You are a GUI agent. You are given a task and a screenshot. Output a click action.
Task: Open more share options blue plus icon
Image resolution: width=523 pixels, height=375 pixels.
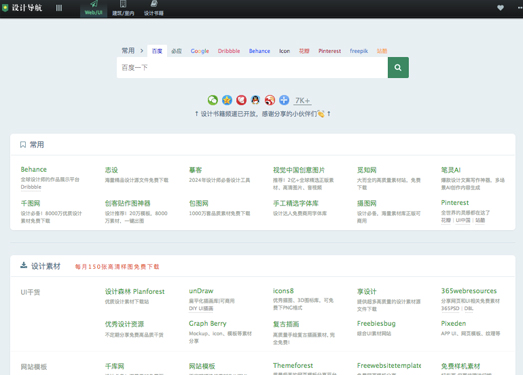pyautogui.click(x=284, y=100)
